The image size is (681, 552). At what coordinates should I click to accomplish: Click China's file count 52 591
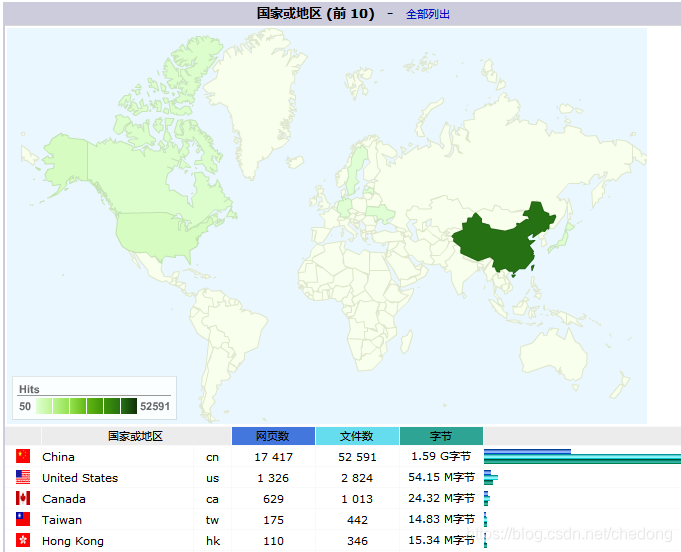pyautogui.click(x=357, y=457)
